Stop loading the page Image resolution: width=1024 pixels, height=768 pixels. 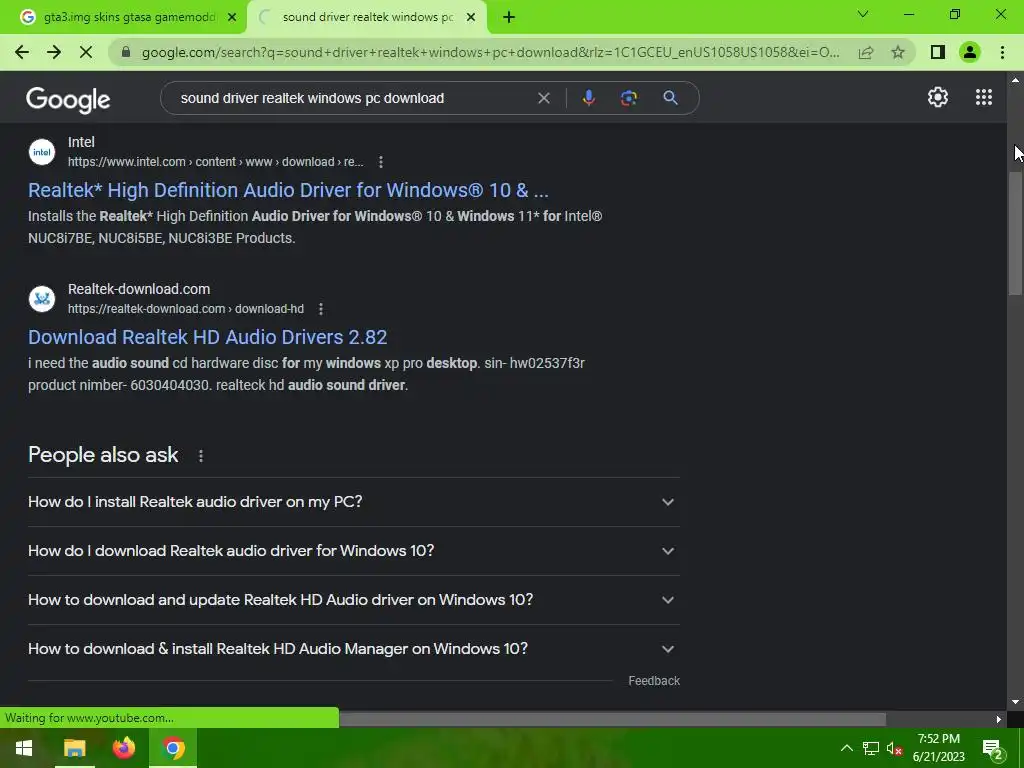tap(86, 52)
